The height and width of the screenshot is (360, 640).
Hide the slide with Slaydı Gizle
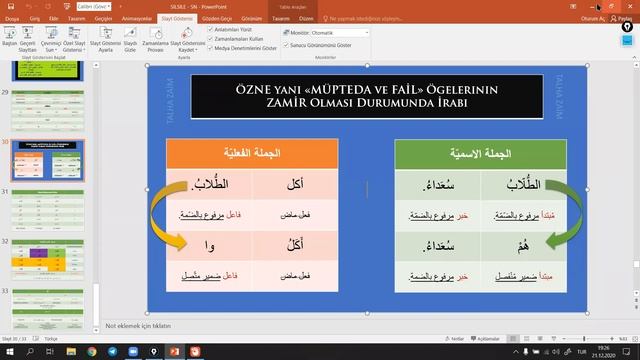pyautogui.click(x=130, y=39)
